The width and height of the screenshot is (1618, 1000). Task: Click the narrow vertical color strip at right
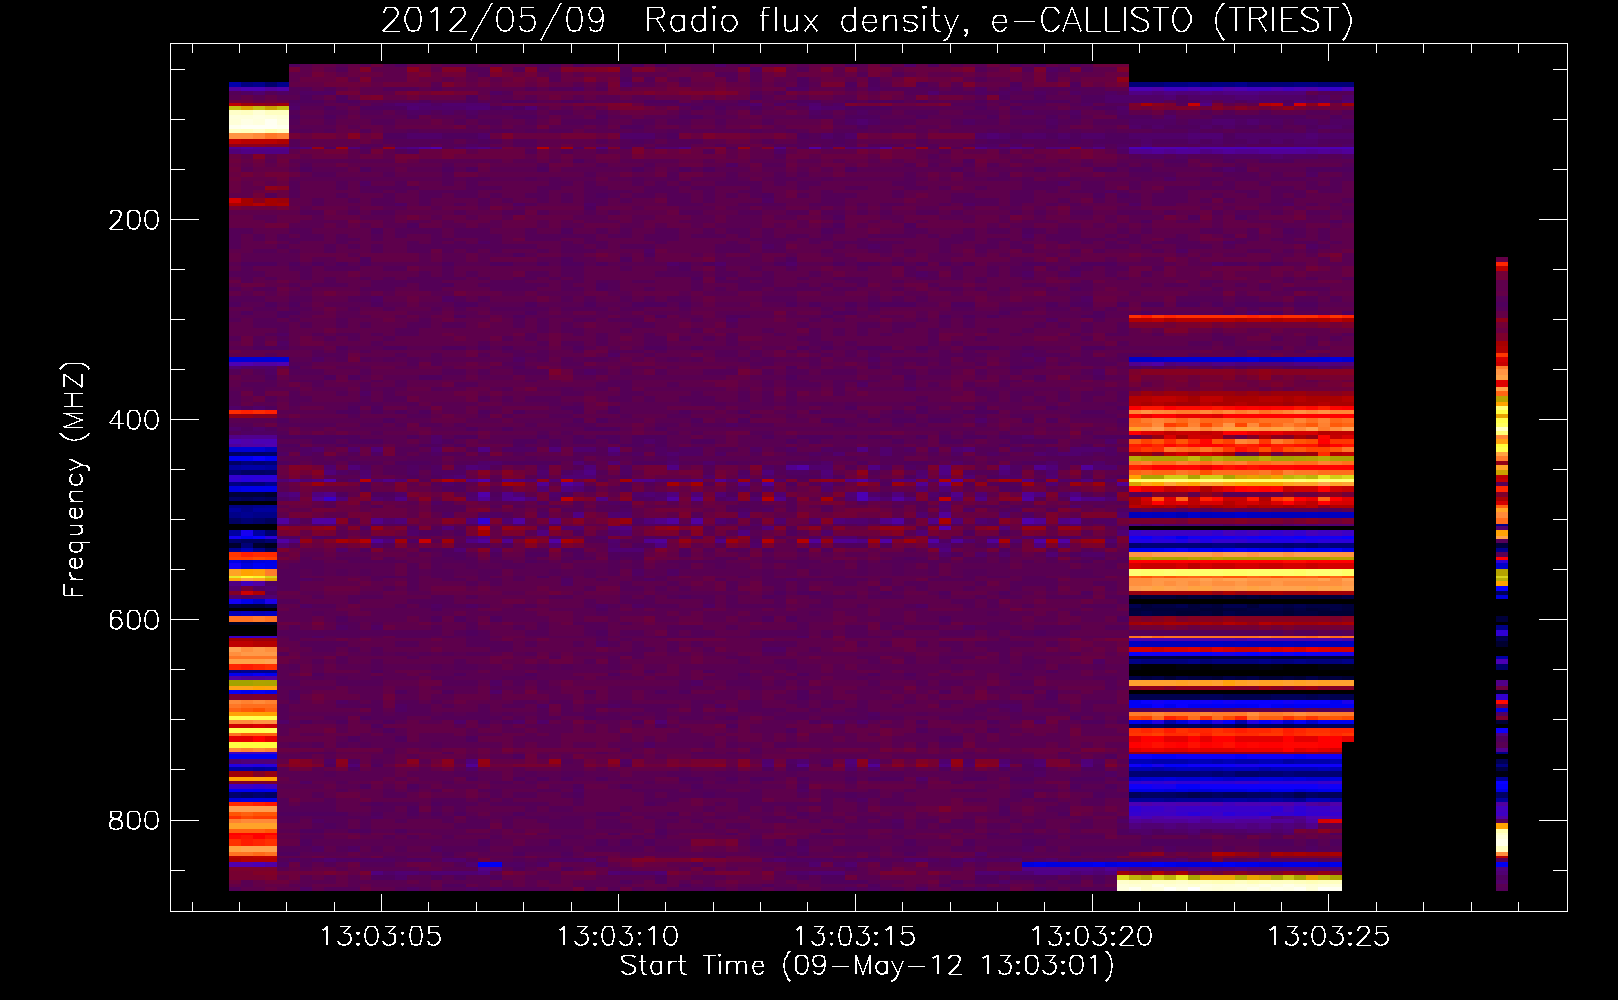click(1502, 574)
